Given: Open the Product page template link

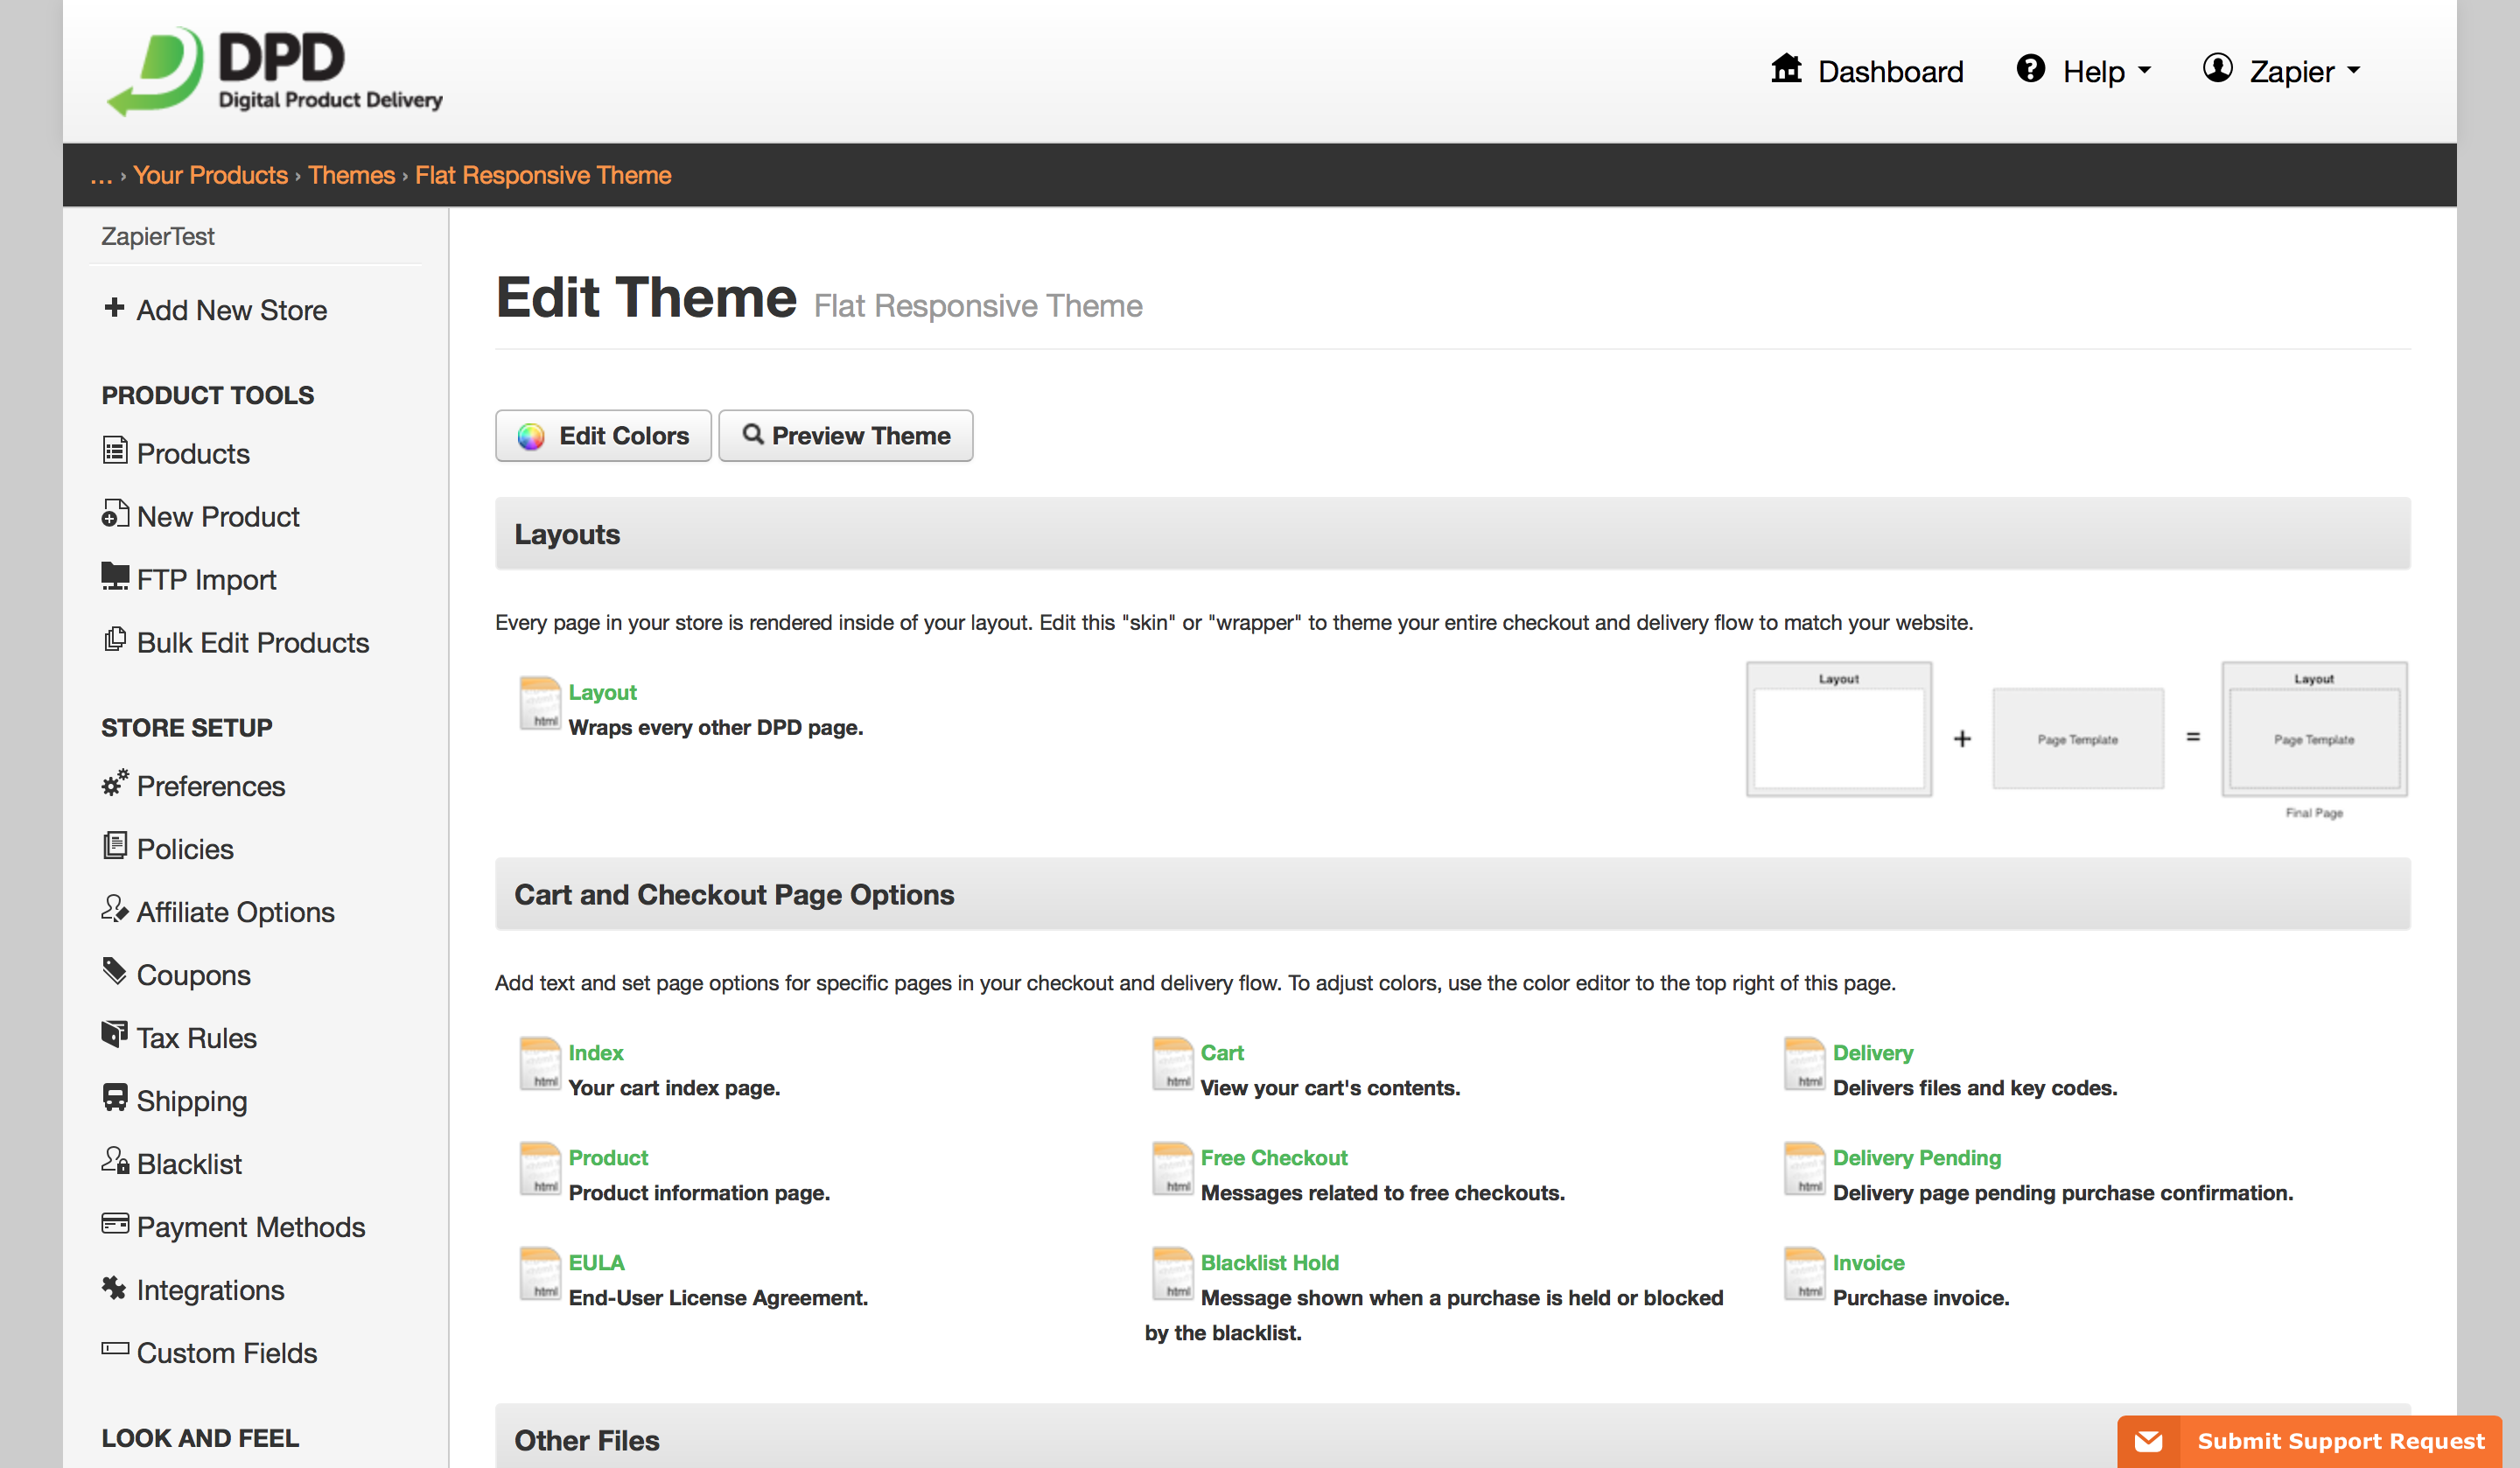Looking at the screenshot, I should (x=608, y=1157).
